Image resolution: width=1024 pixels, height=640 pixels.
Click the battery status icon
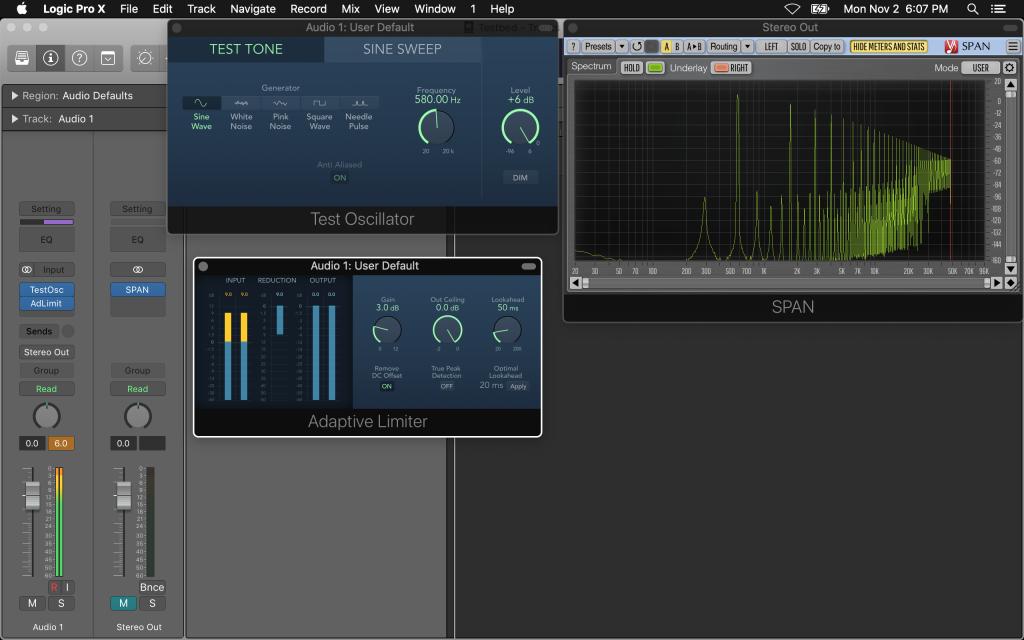coord(820,9)
